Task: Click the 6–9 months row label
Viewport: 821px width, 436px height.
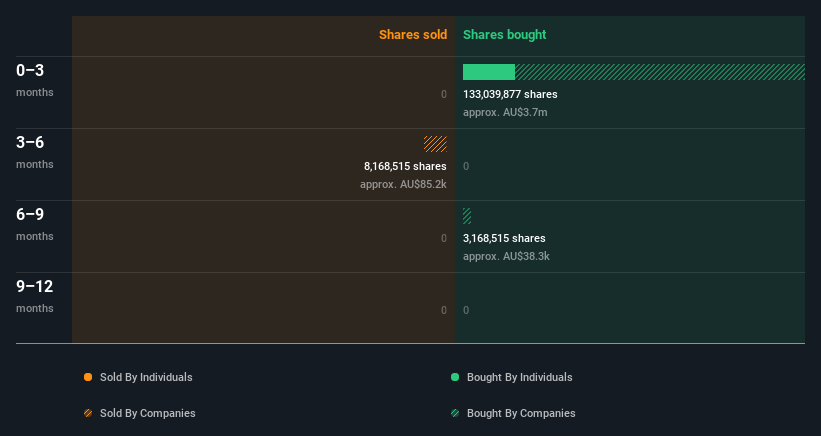Action: click(x=35, y=224)
